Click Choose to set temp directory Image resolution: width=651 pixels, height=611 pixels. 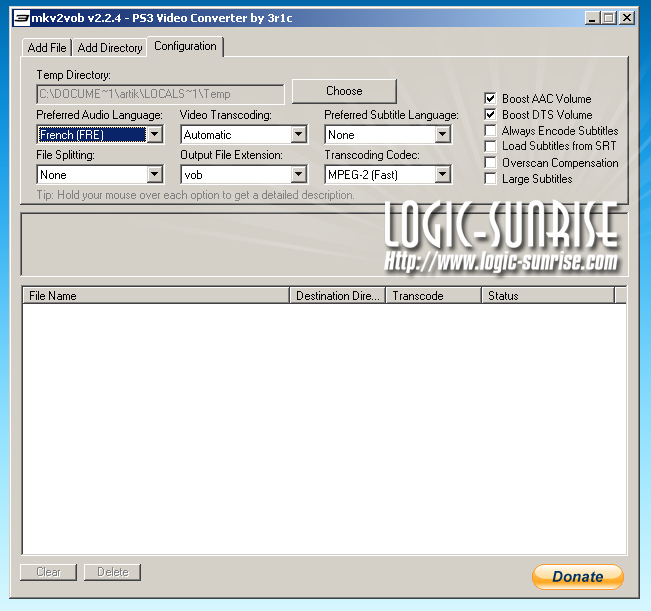click(x=344, y=91)
